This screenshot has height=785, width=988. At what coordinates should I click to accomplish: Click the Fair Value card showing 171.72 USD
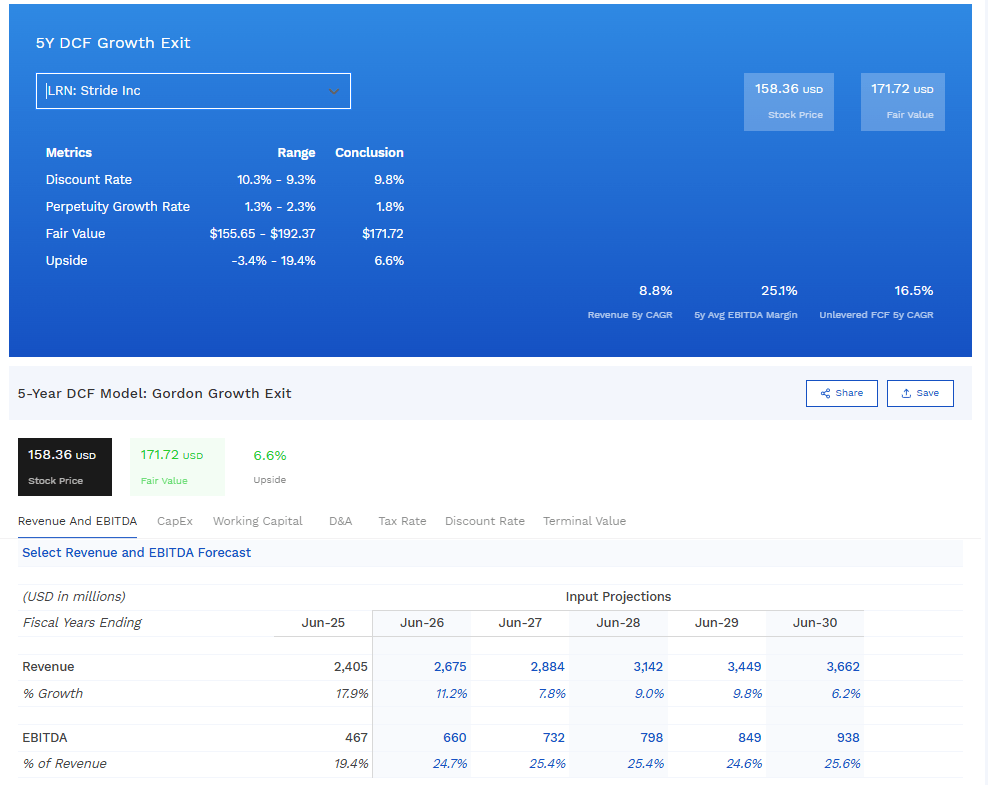[x=902, y=101]
